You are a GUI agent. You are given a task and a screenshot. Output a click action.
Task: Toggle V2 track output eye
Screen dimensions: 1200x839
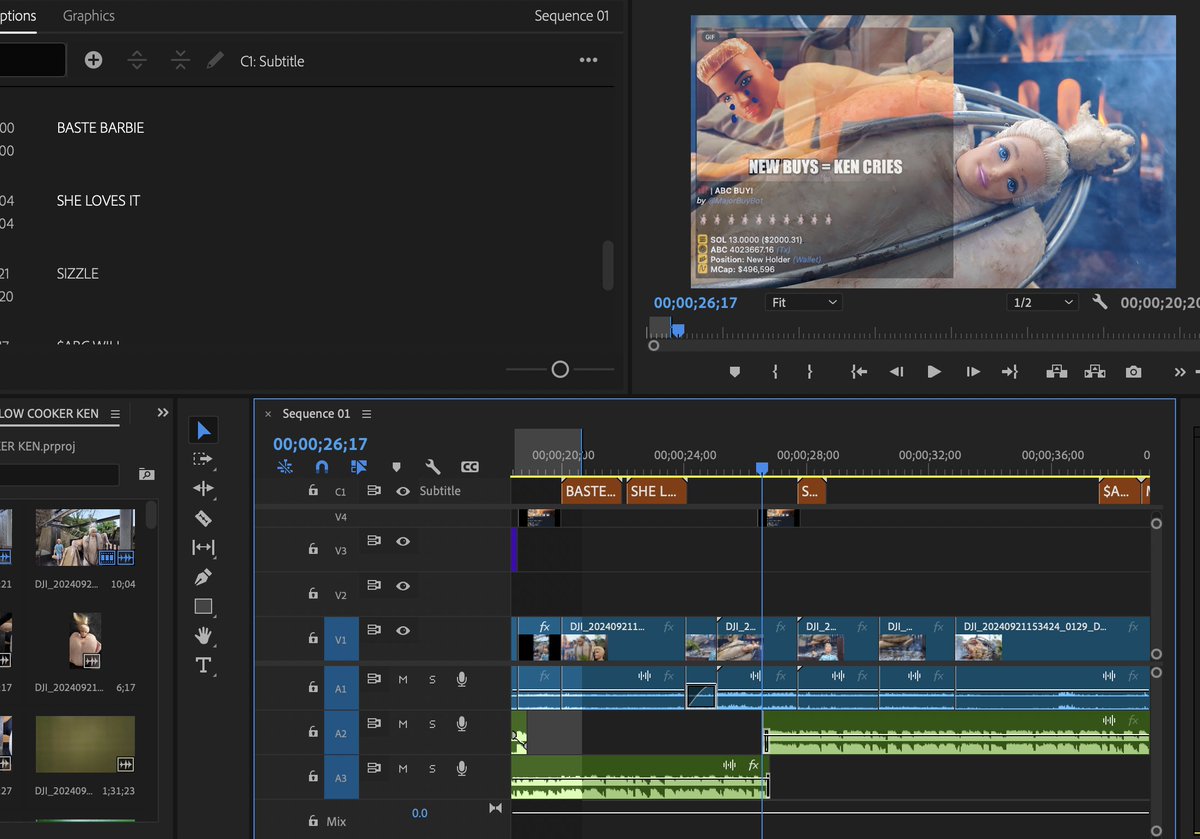click(x=403, y=585)
